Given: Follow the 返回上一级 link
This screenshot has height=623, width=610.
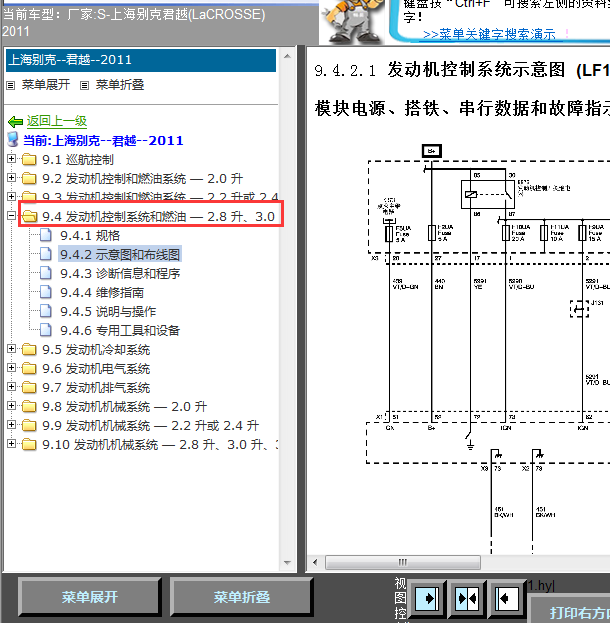Looking at the screenshot, I should 57,121.
